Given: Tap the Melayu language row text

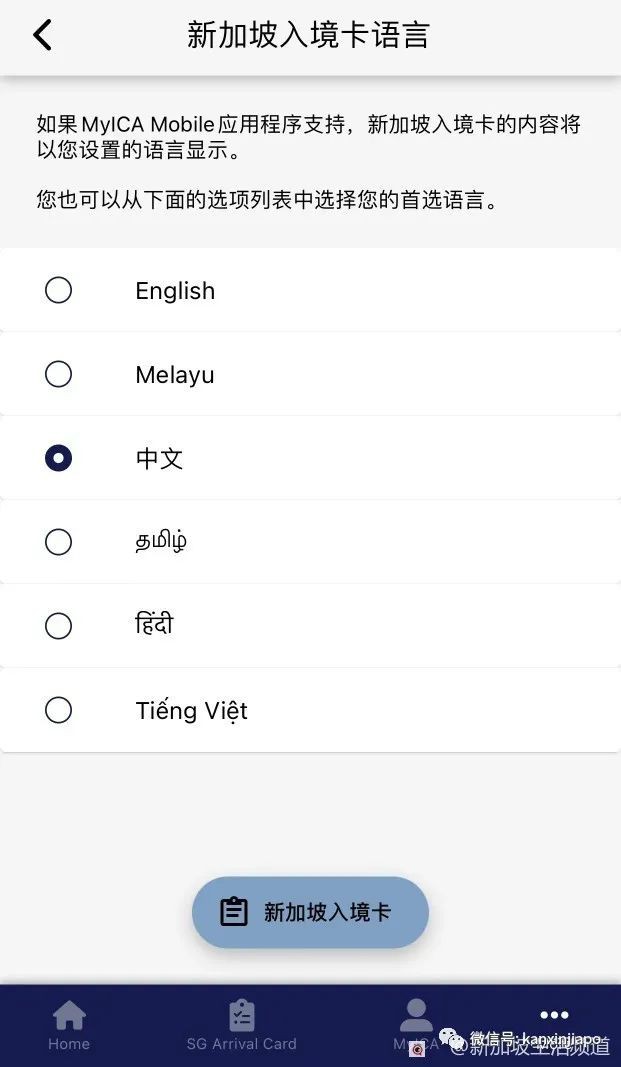Looking at the screenshot, I should coord(175,375).
